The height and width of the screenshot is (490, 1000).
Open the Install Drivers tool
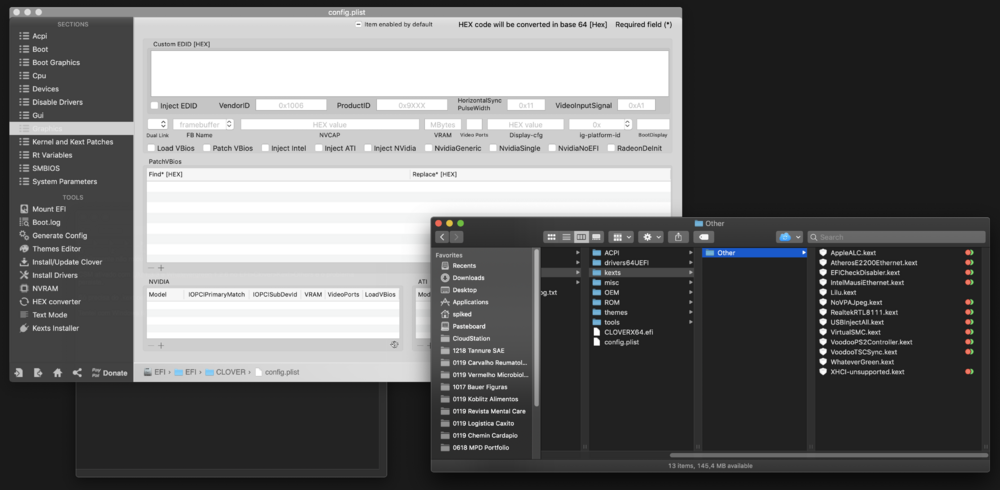(55, 275)
